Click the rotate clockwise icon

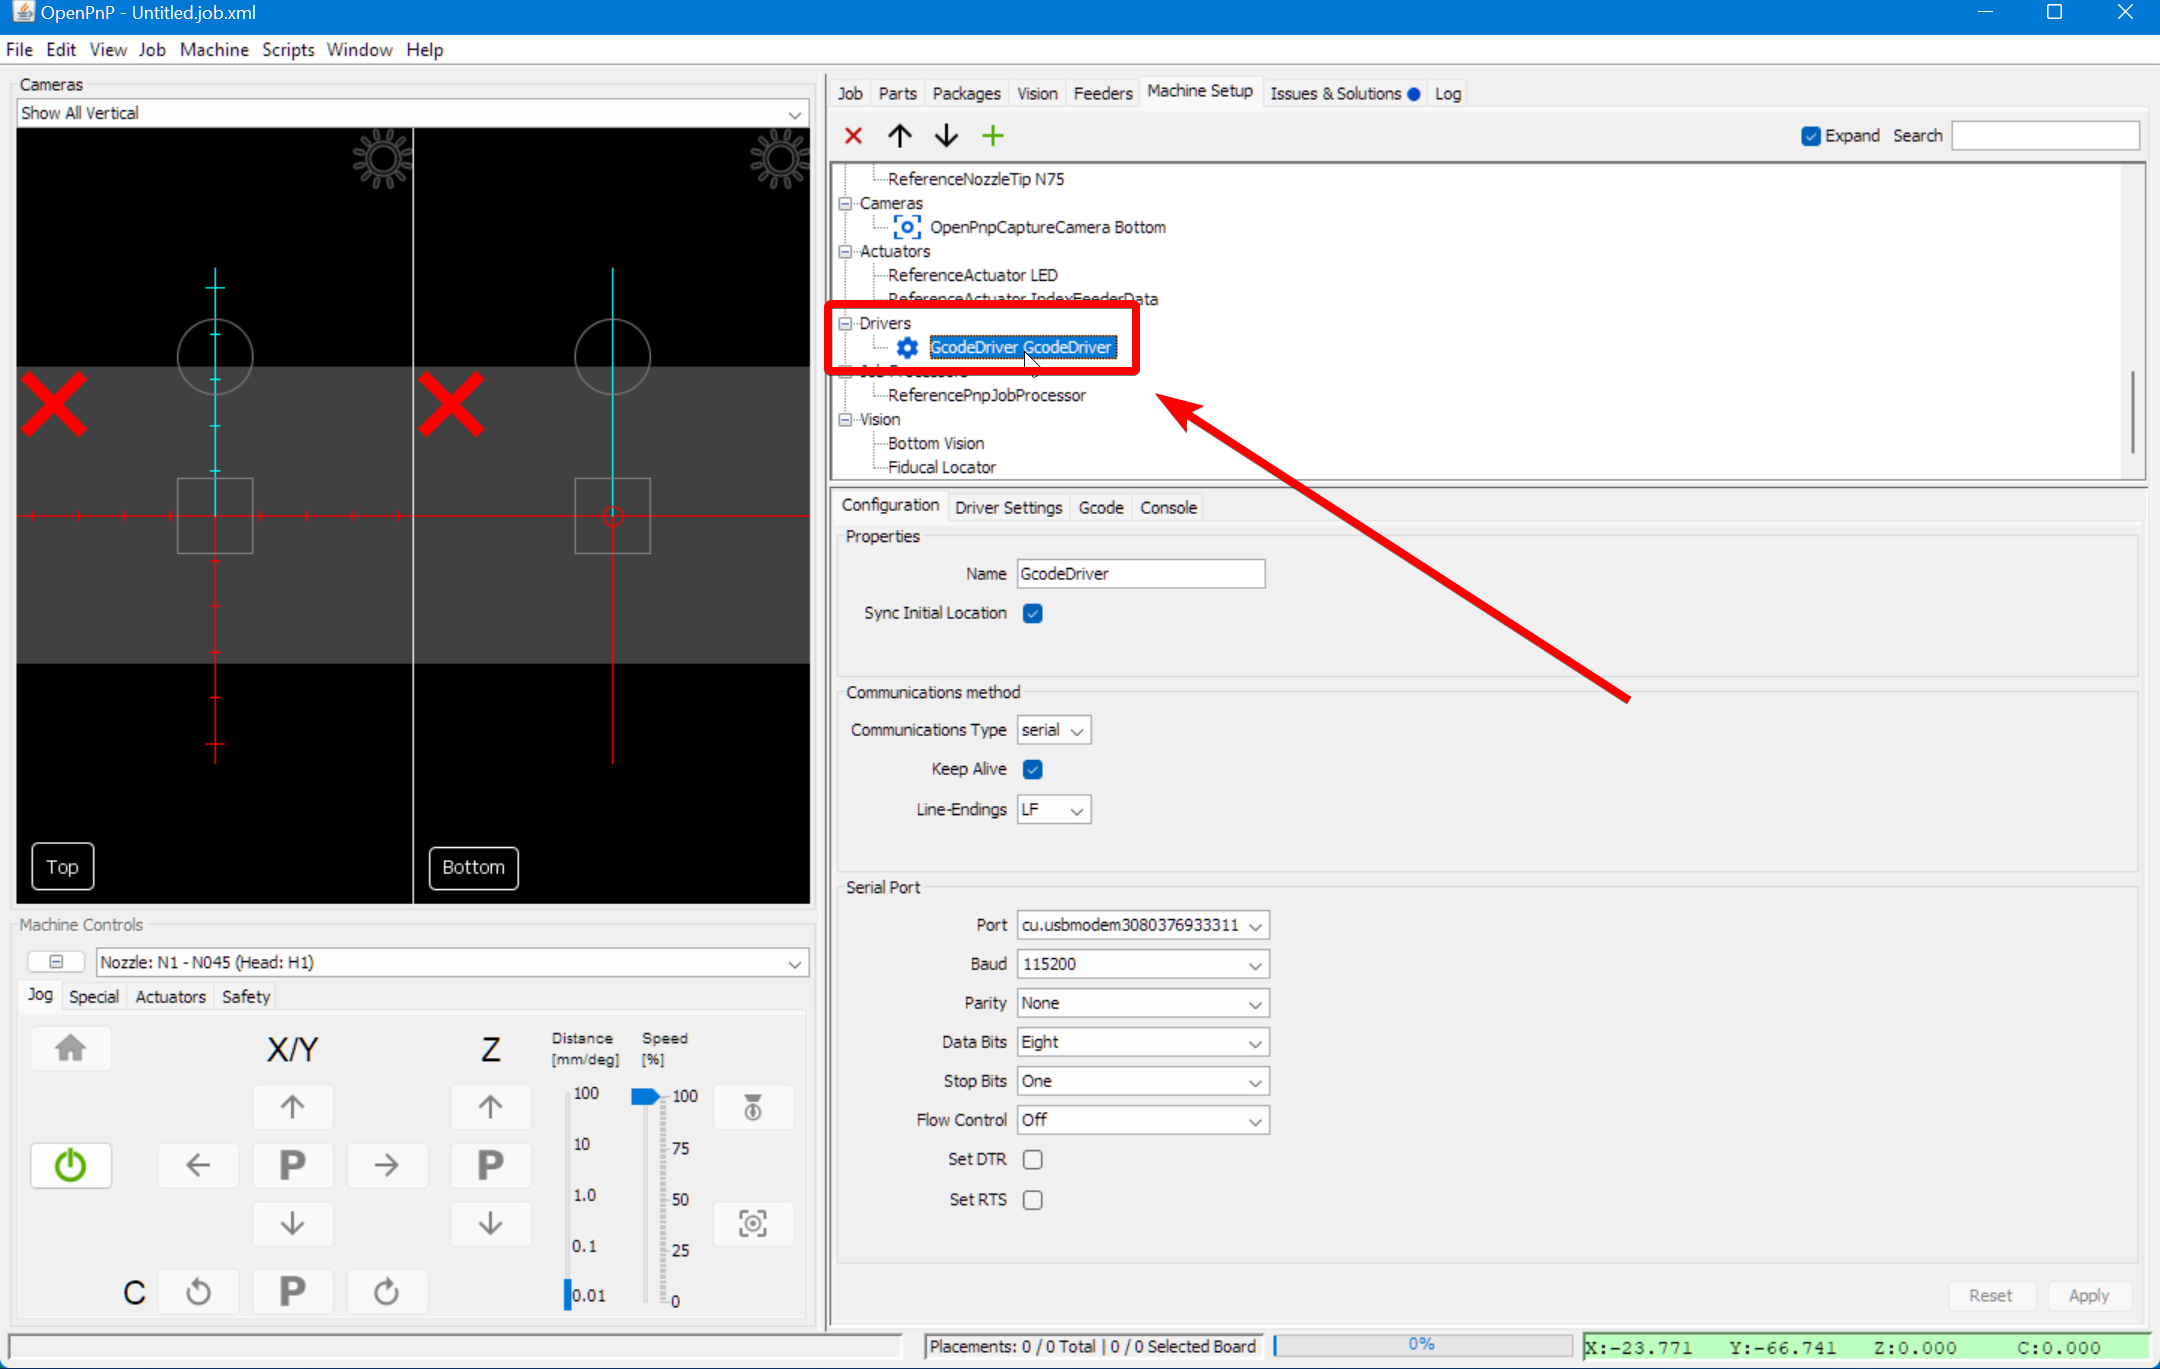coord(387,1292)
